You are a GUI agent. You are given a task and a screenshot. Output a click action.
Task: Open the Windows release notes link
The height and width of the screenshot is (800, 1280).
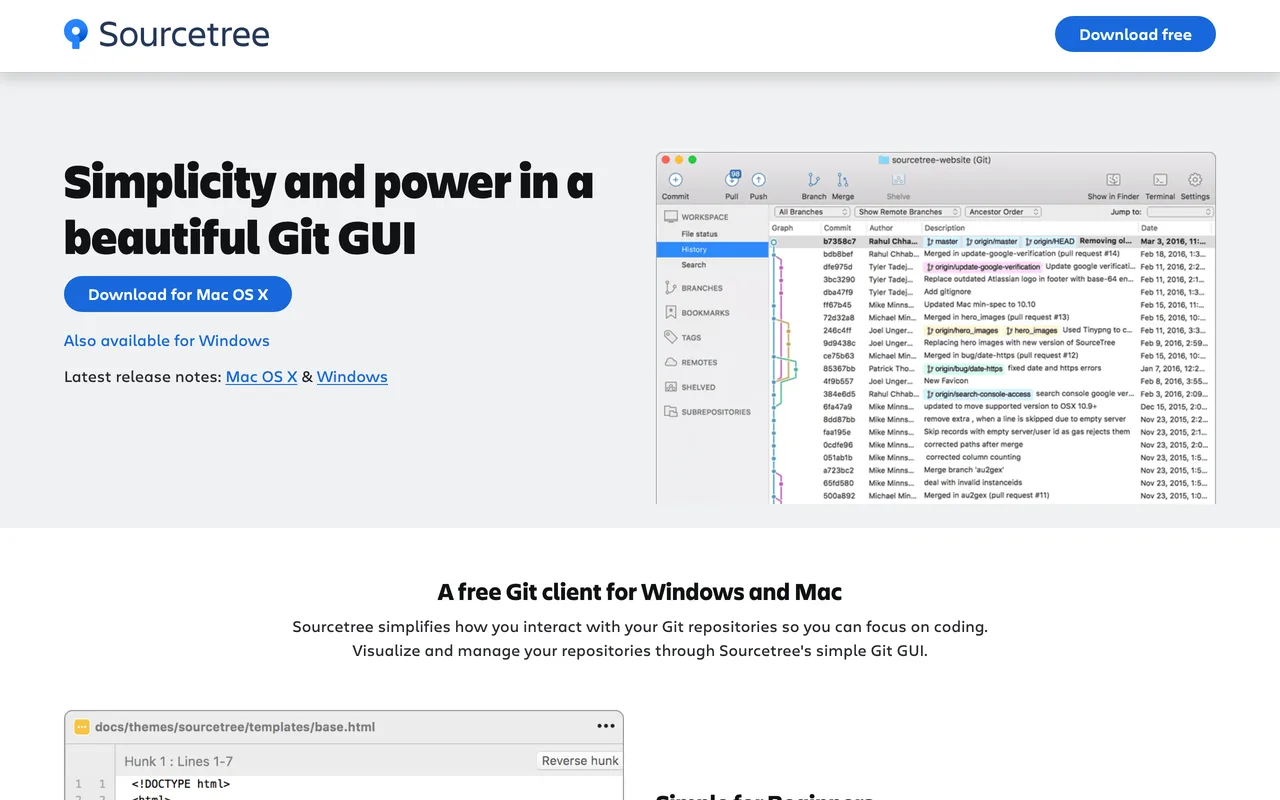click(352, 377)
